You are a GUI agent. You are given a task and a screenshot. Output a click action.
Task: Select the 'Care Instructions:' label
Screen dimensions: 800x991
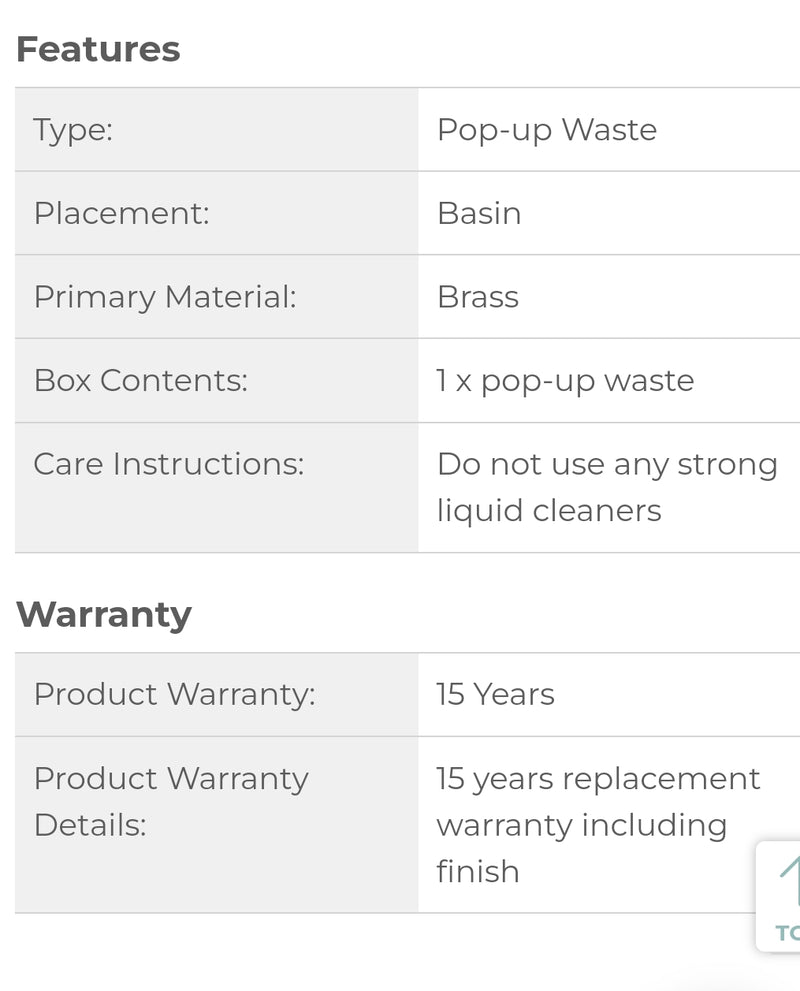(168, 464)
